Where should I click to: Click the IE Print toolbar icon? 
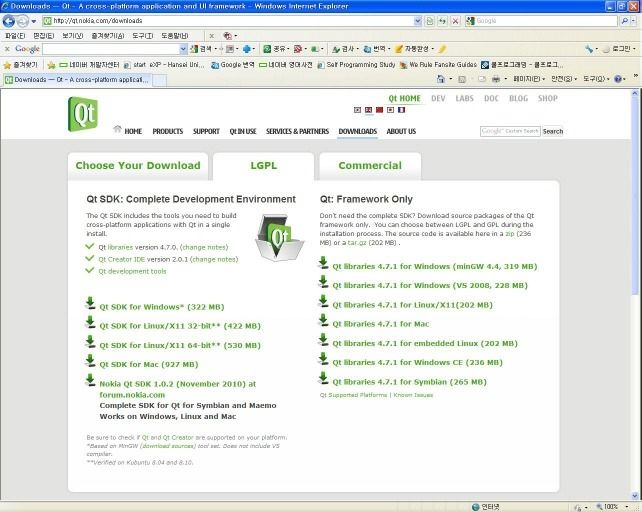[x=496, y=79]
